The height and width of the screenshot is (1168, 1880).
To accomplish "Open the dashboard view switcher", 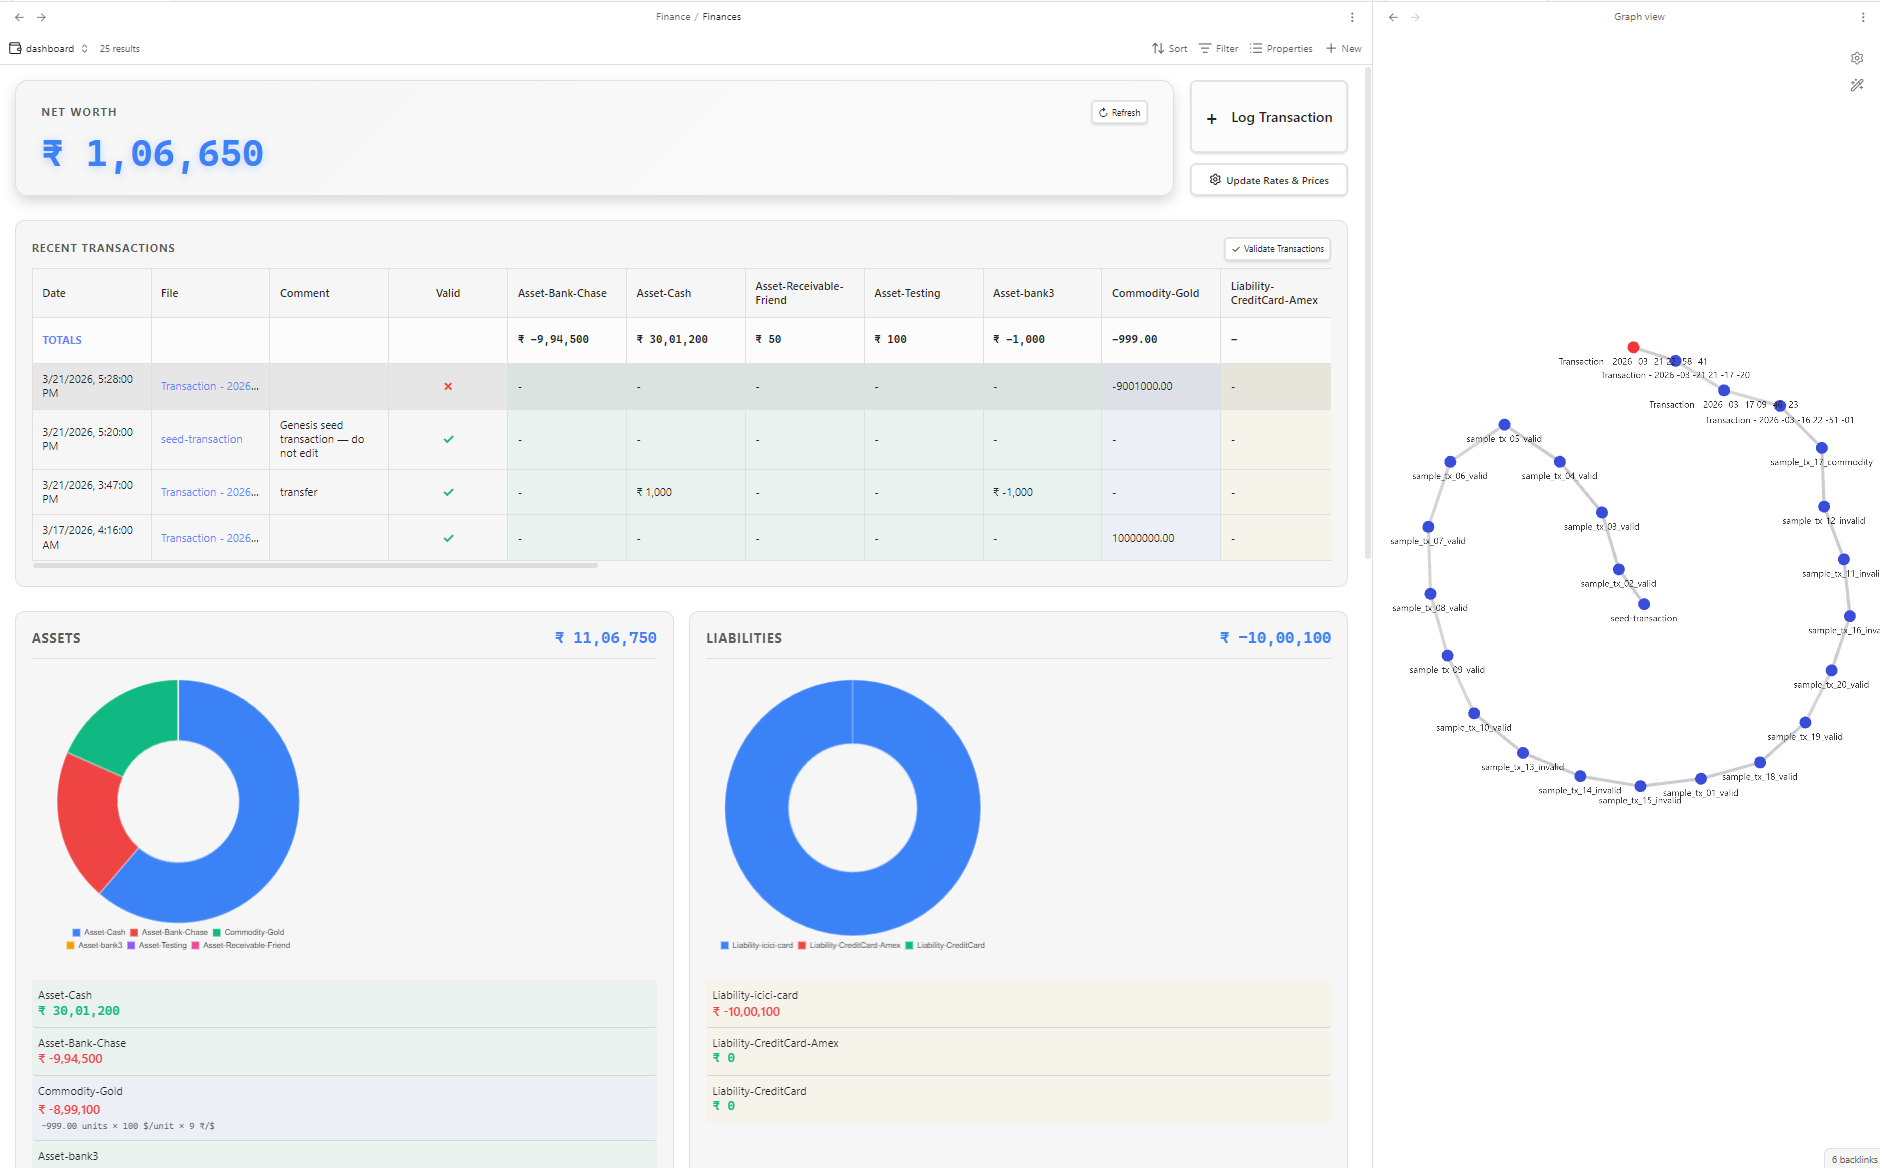I will pos(49,48).
